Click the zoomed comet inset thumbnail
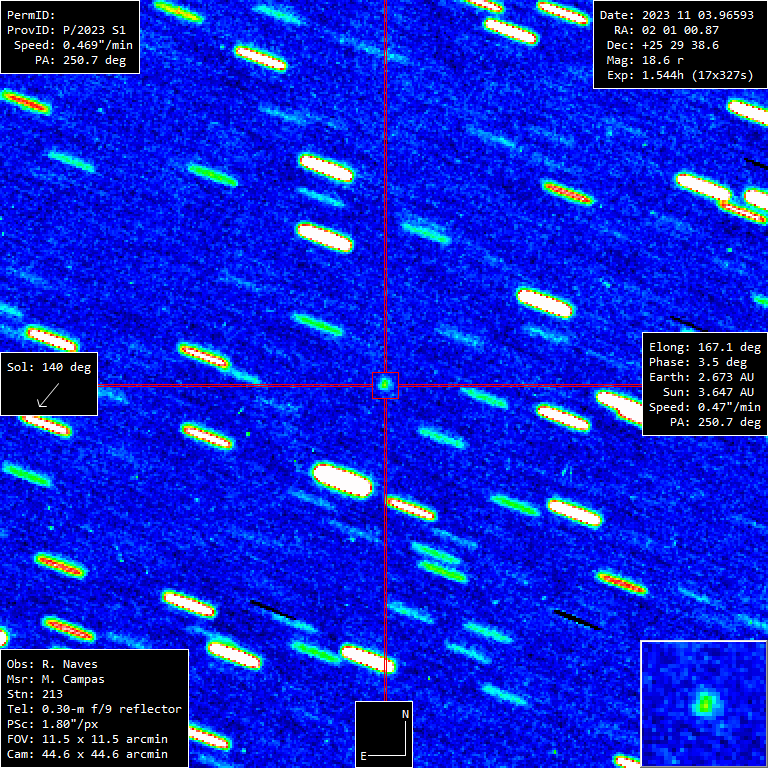Viewport: 768px width, 768px height. (704, 704)
